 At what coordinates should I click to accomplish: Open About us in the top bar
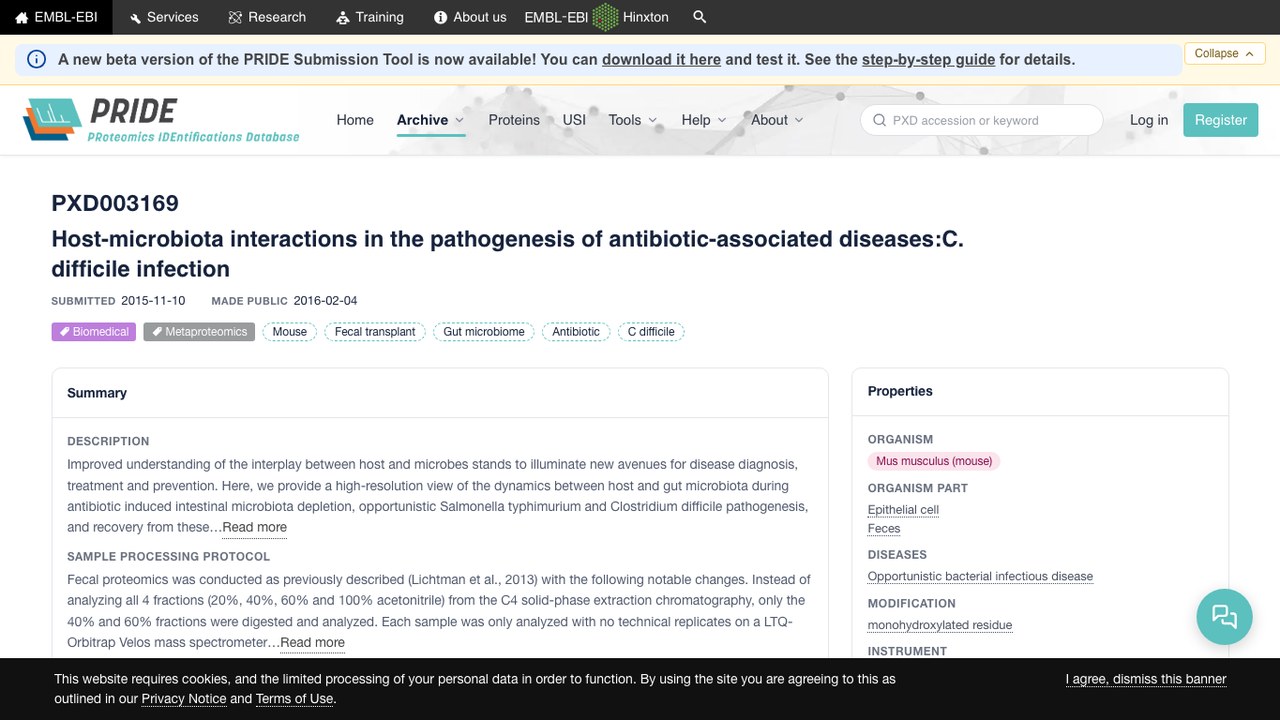tap(470, 17)
